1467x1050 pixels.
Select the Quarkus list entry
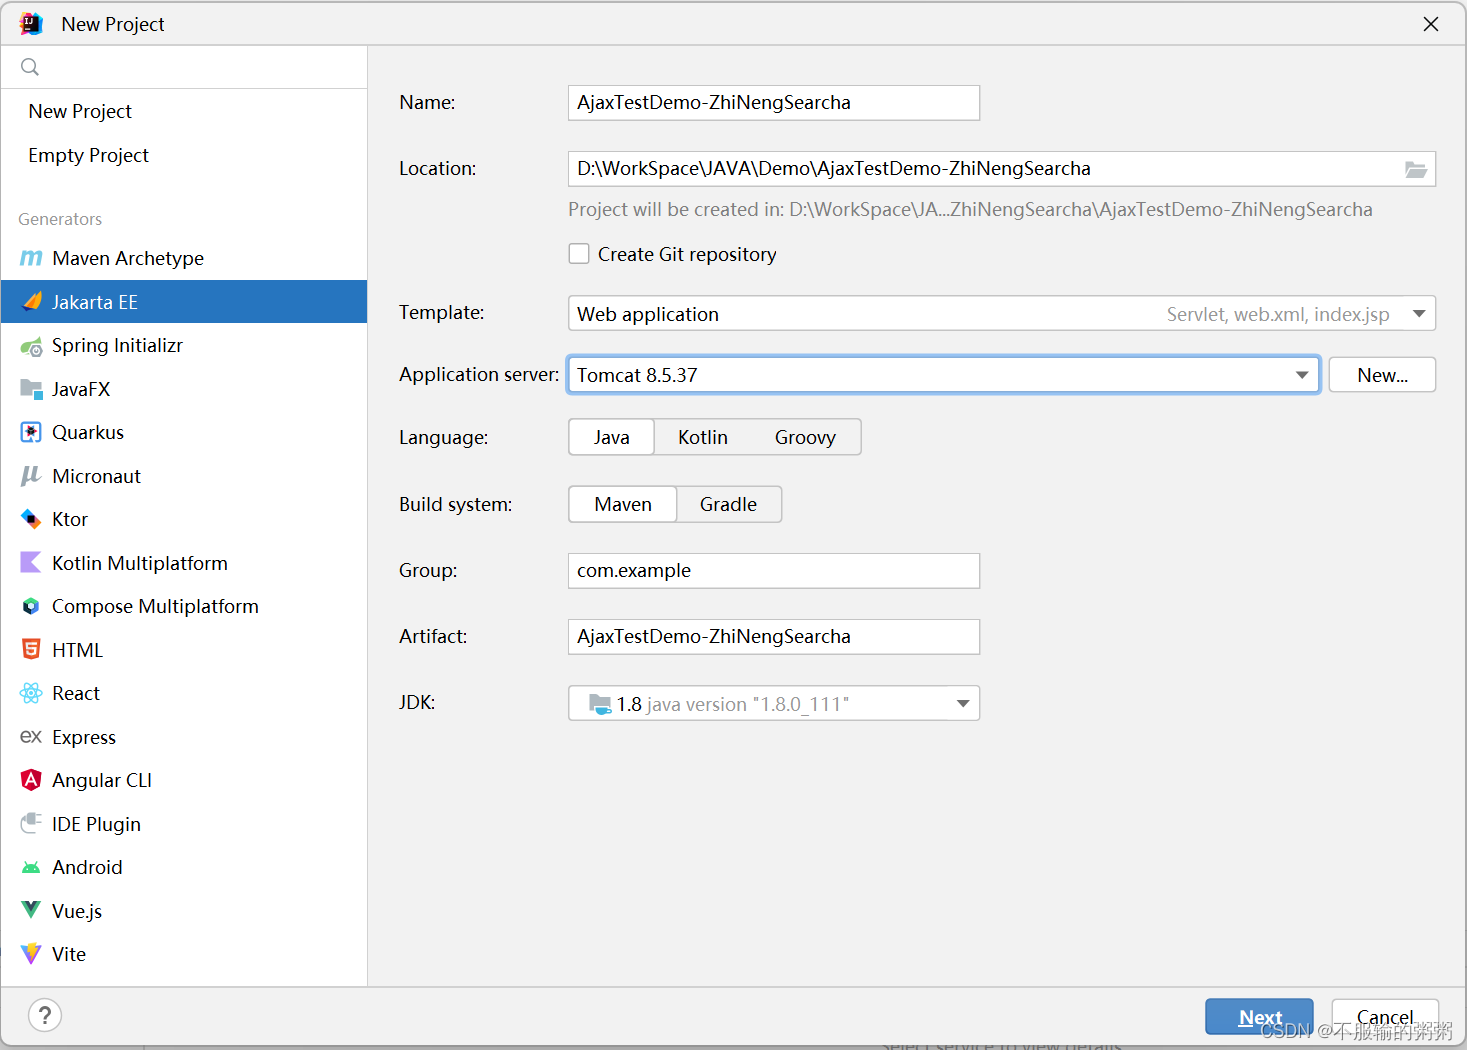pos(184,432)
